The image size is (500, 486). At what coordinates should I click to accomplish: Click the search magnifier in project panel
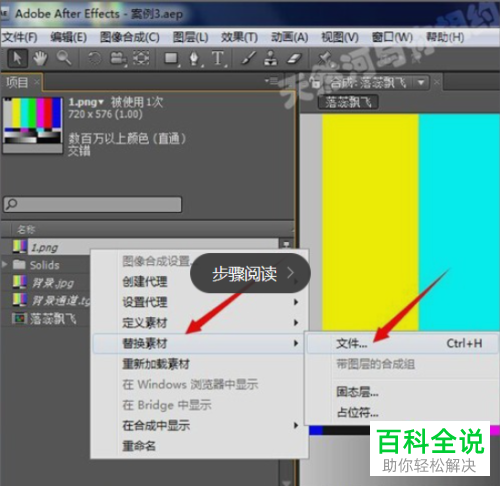(12, 204)
